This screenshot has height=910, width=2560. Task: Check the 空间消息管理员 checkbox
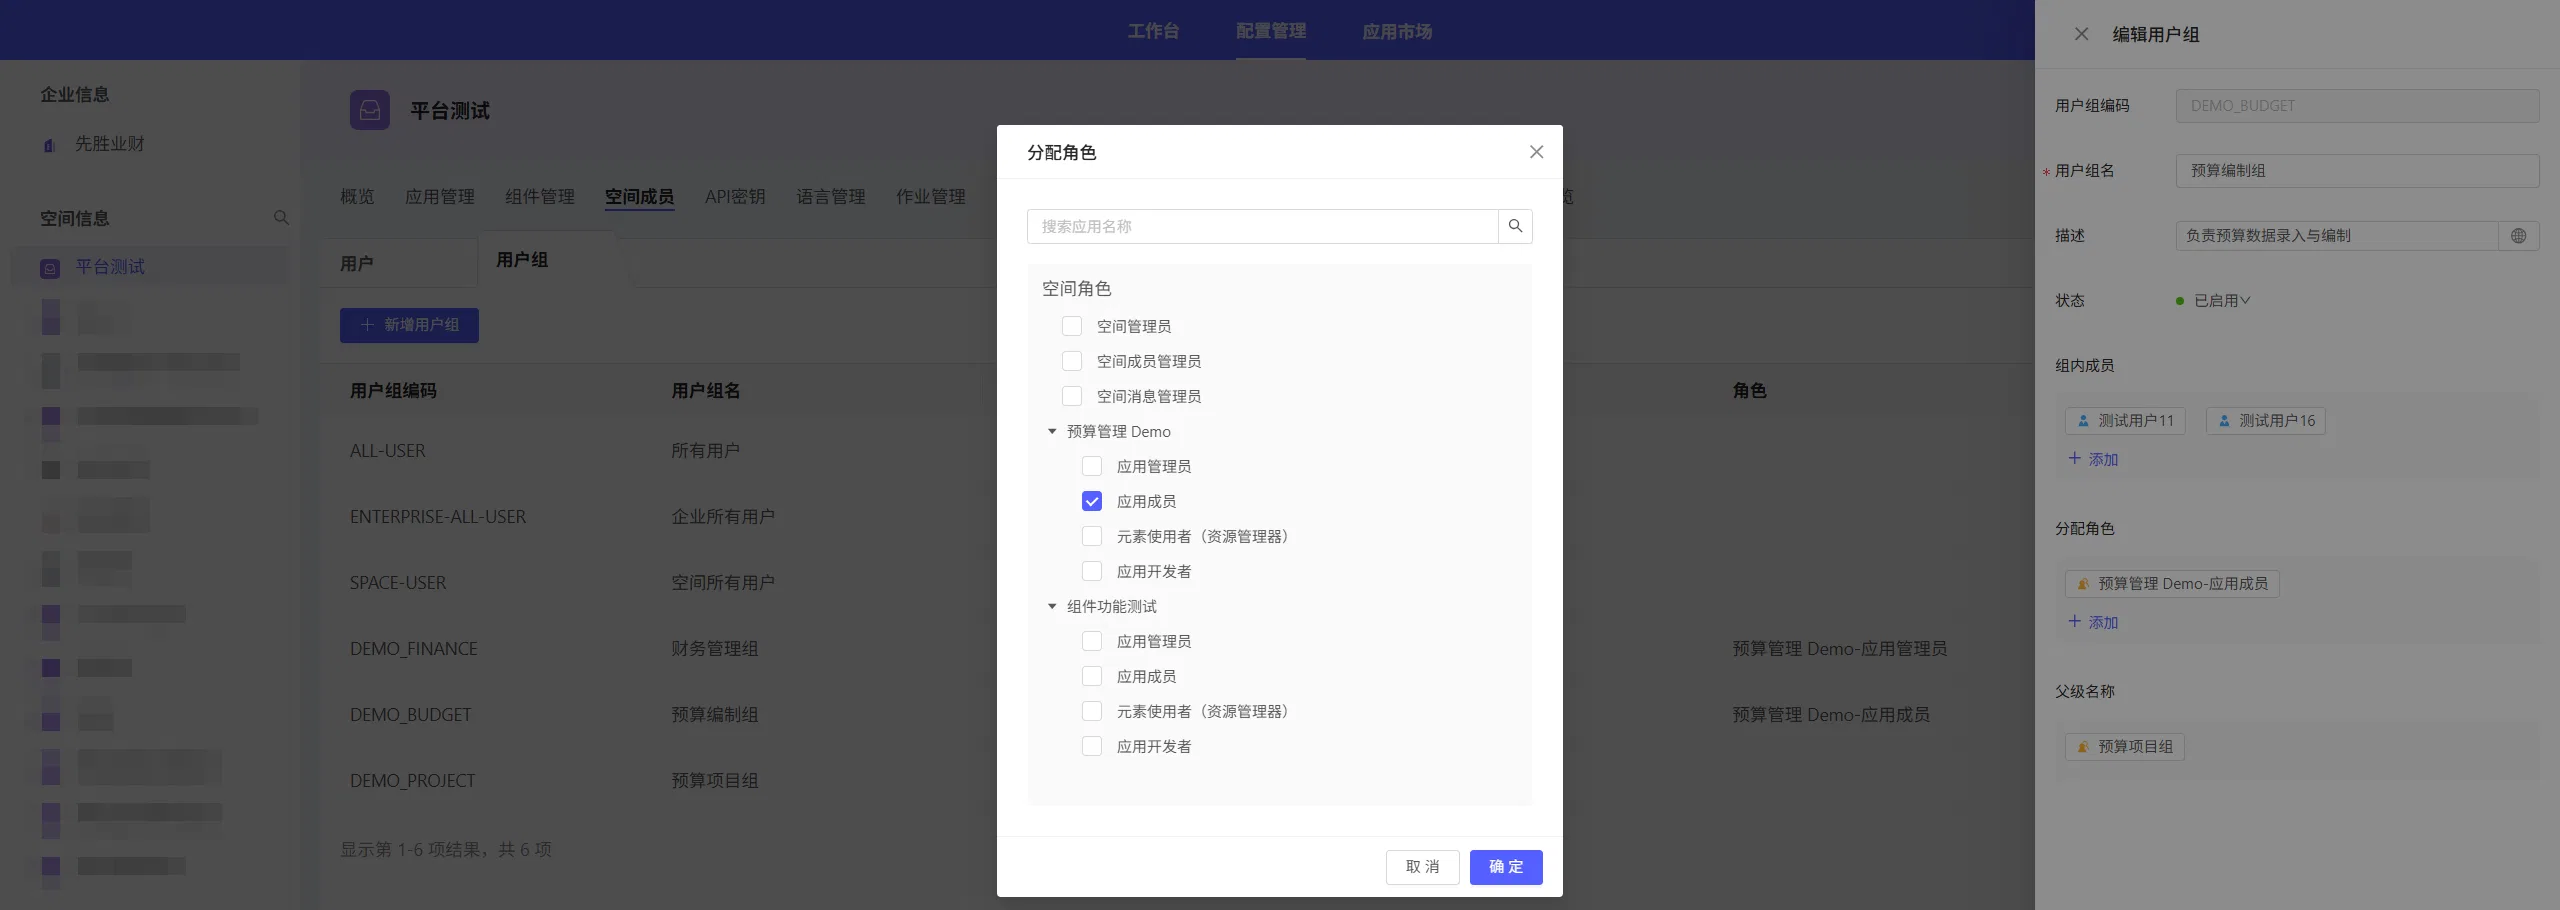[1072, 396]
